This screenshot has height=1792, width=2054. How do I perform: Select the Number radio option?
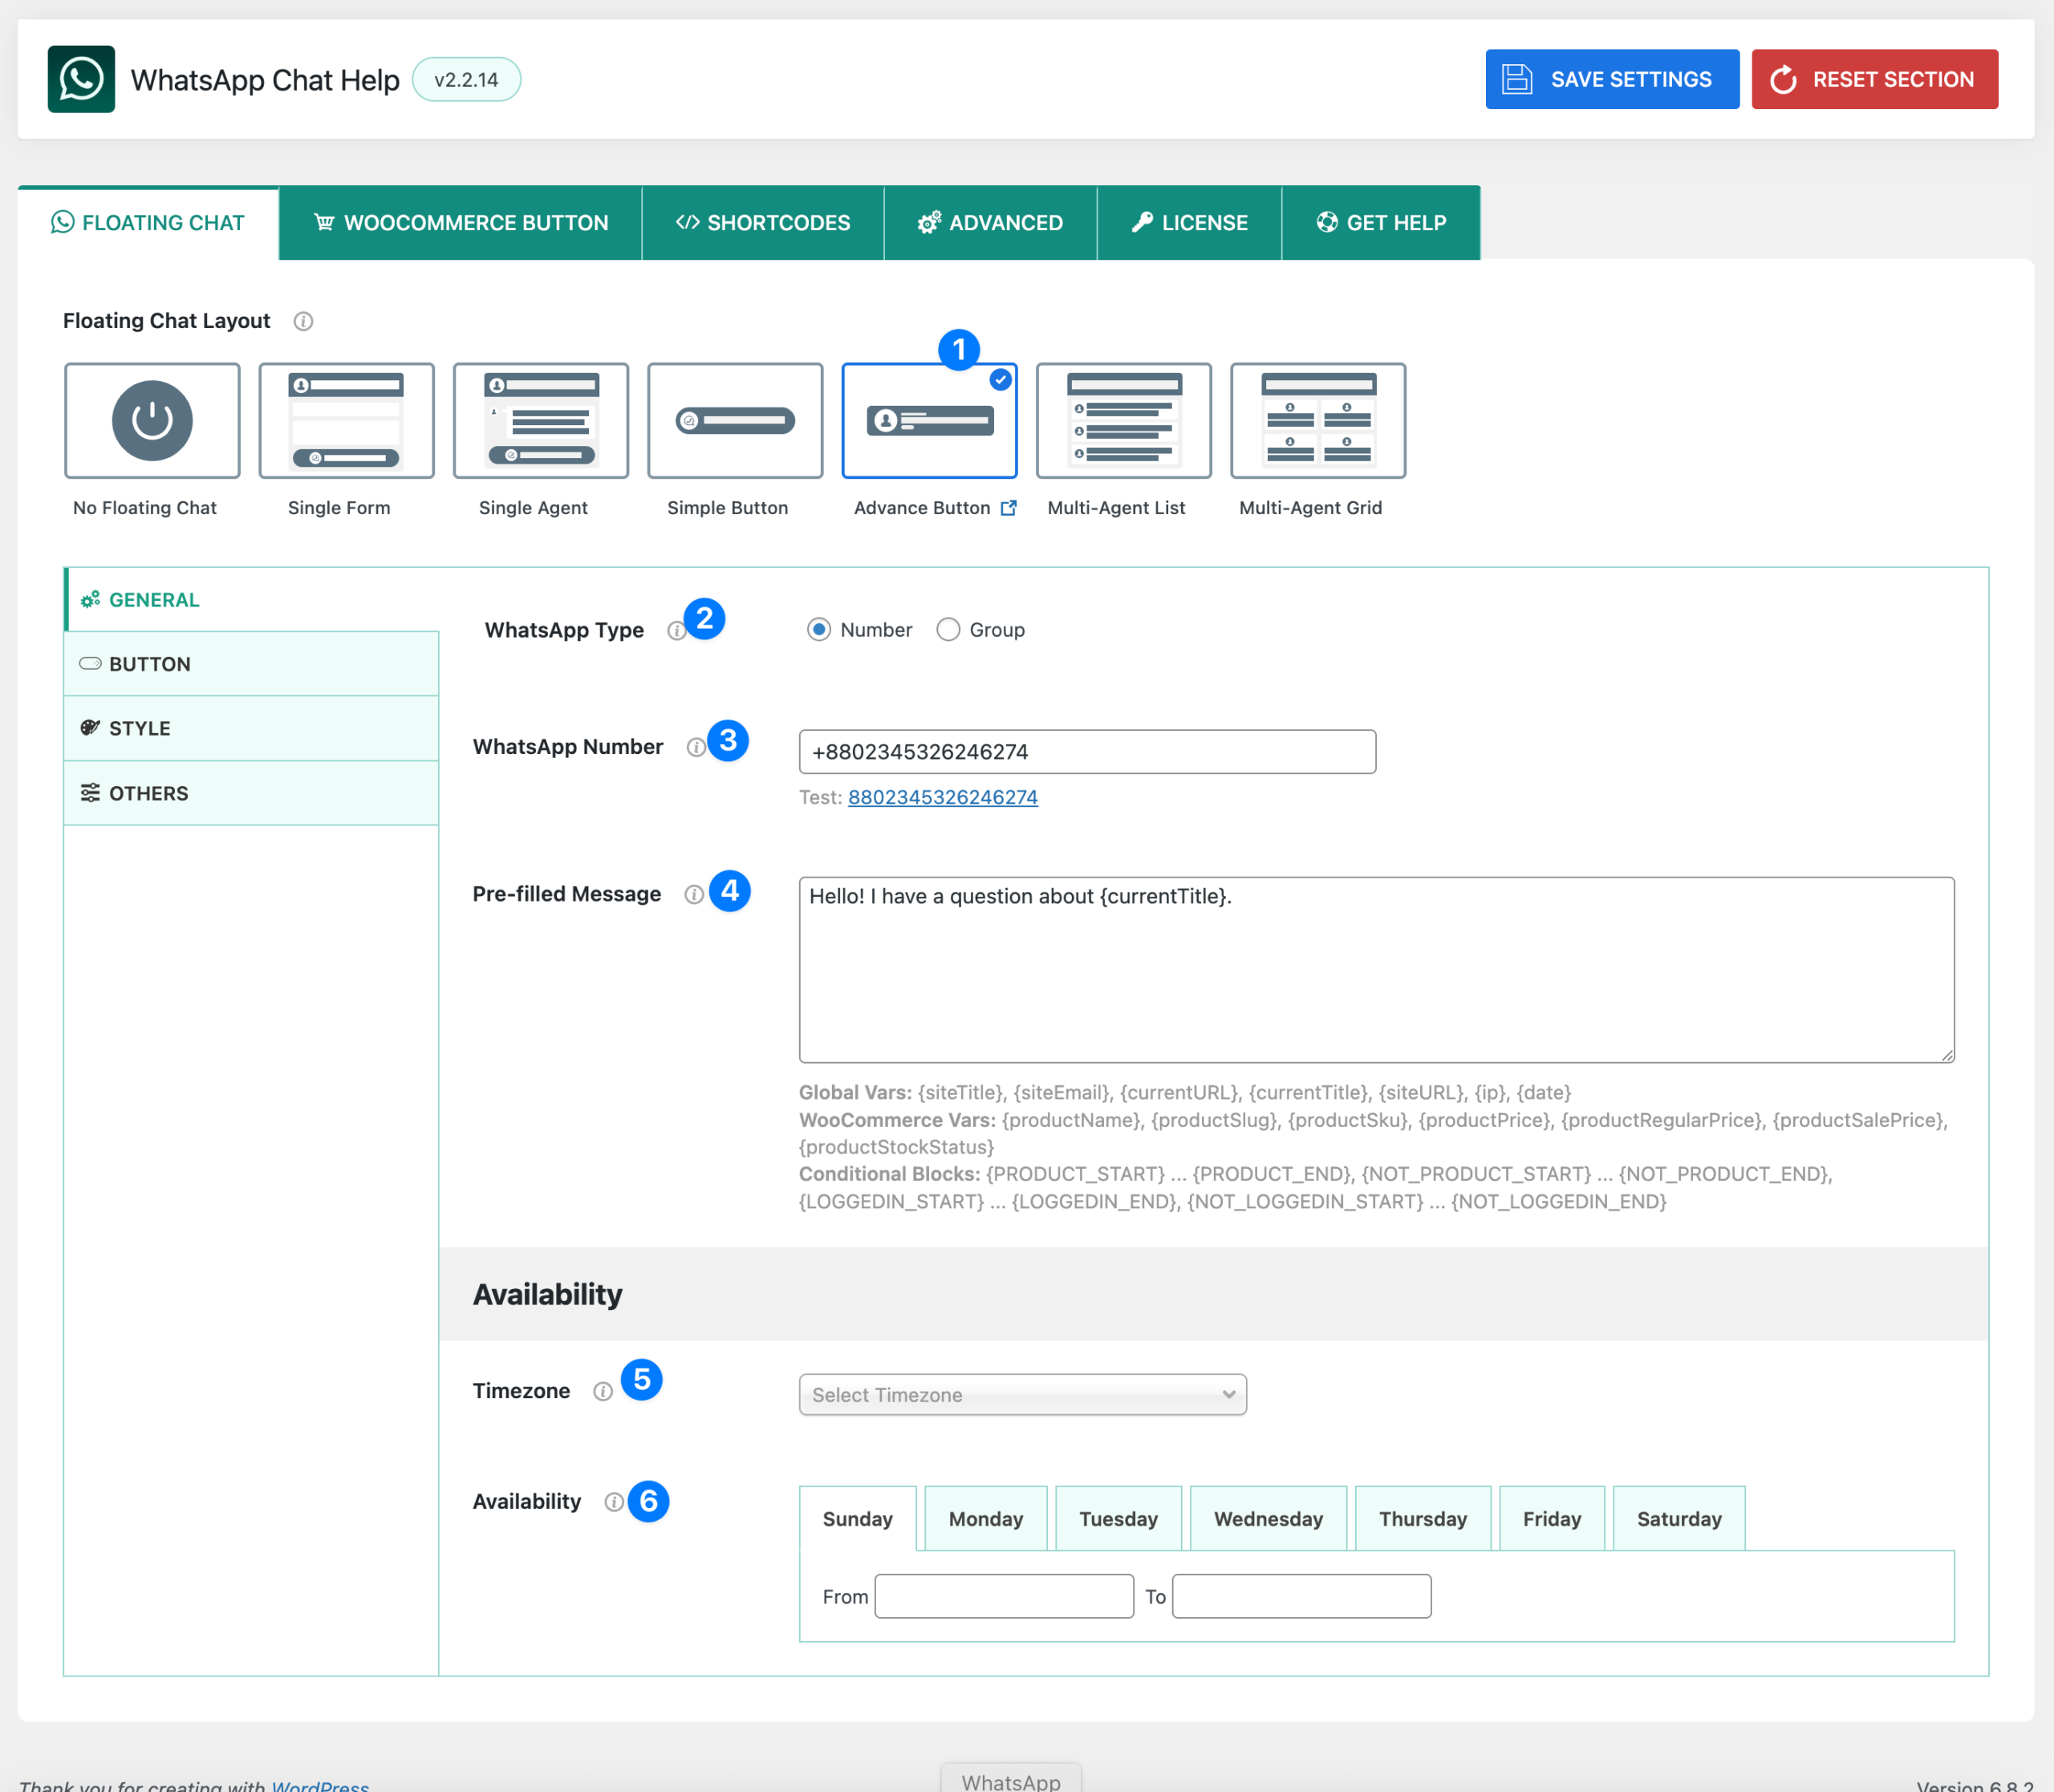(x=819, y=630)
